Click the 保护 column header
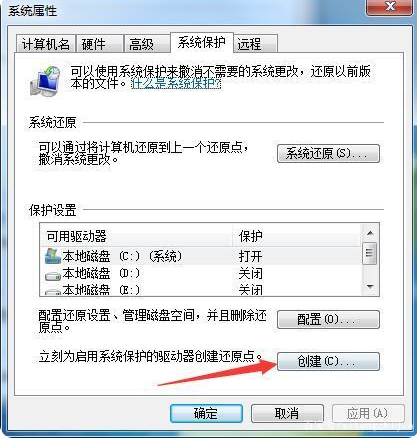The image size is (417, 438). [297, 236]
